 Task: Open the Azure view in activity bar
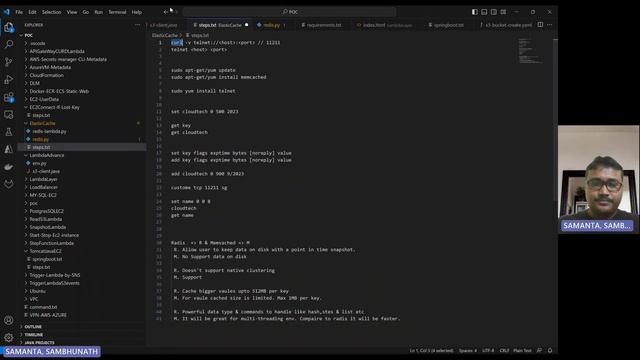[x=9, y=149]
